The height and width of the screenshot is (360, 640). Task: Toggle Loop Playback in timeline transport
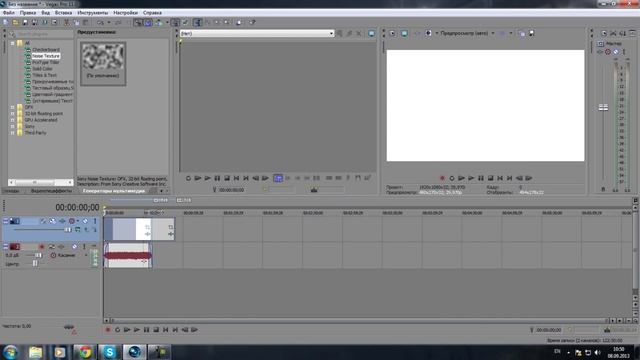point(118,330)
